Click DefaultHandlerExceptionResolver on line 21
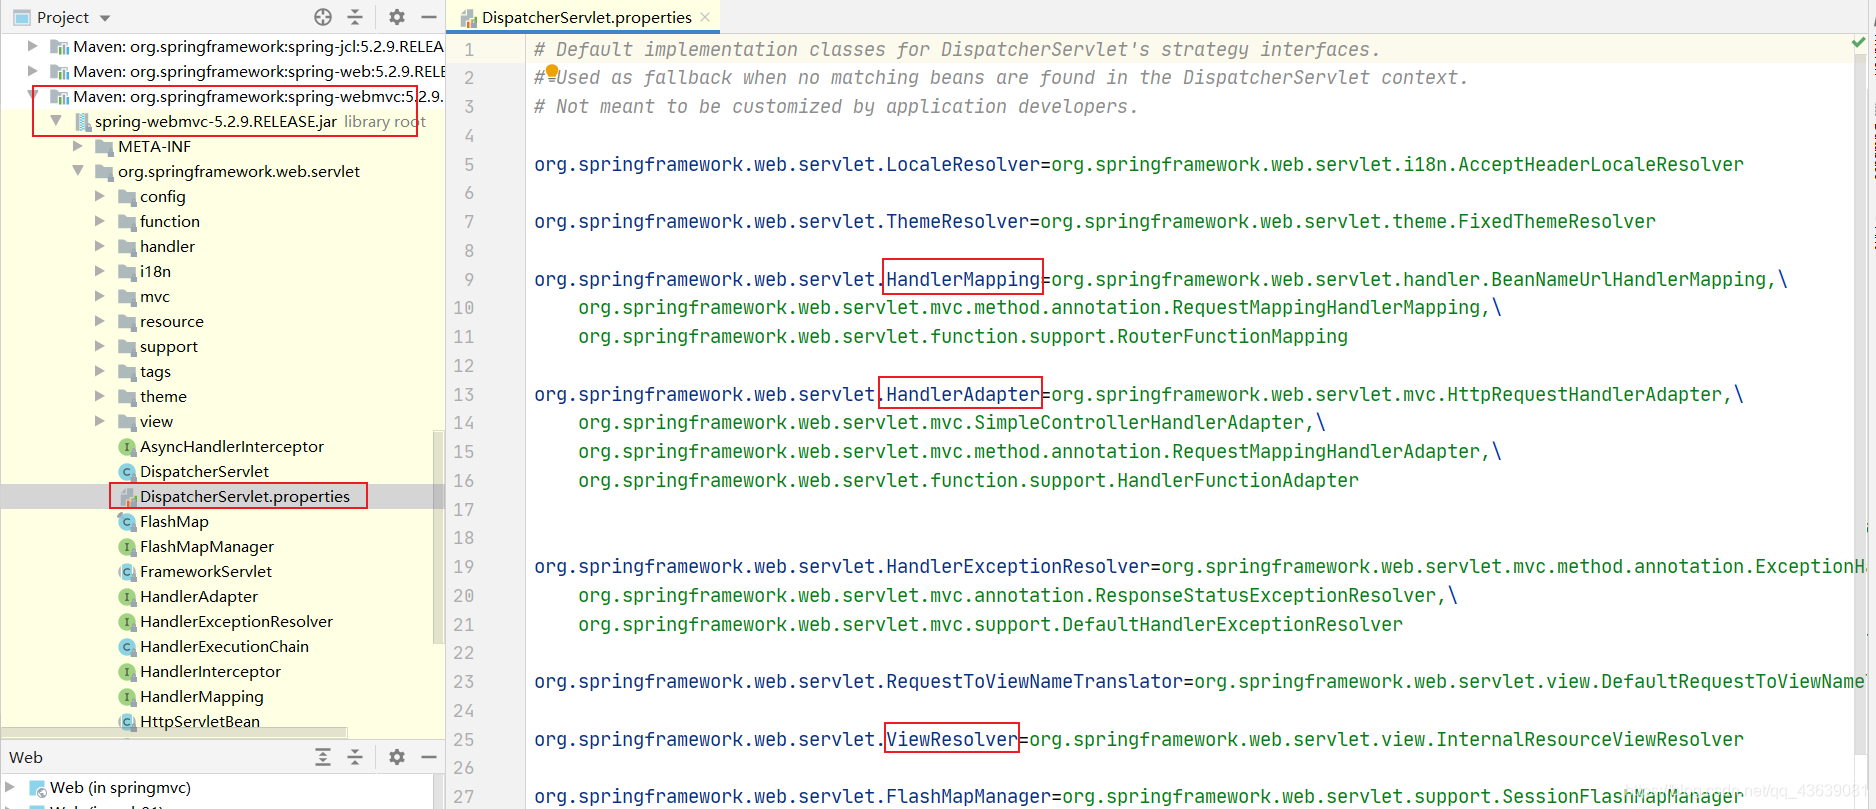Screen dimensions: 1876x809 tap(1233, 624)
